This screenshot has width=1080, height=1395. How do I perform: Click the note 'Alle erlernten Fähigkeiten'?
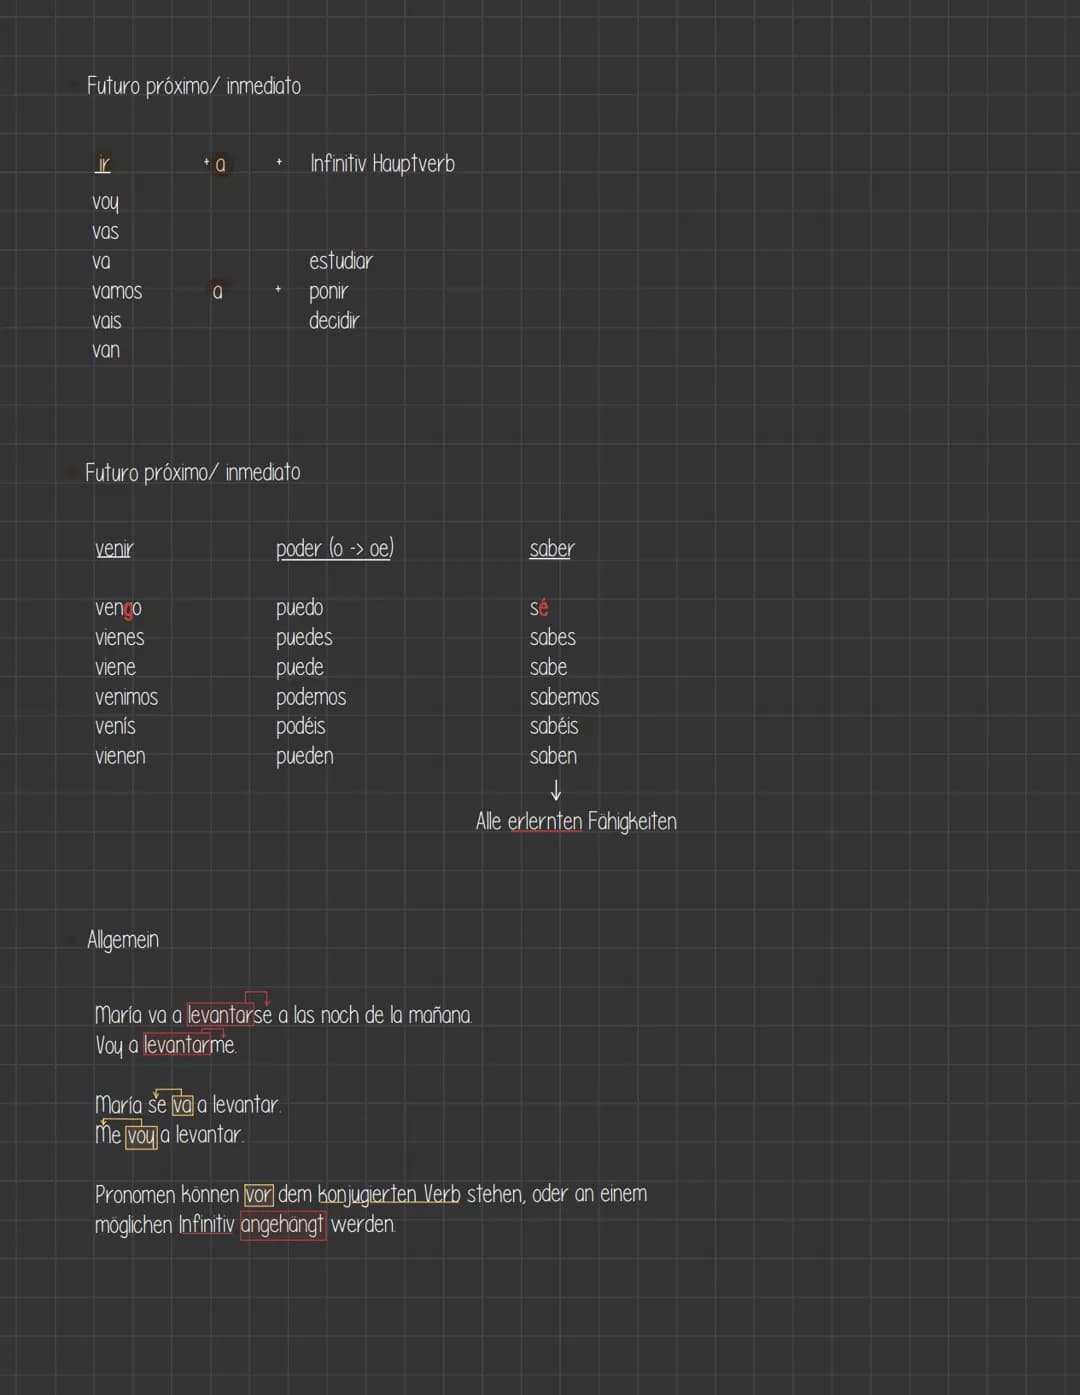pos(576,822)
